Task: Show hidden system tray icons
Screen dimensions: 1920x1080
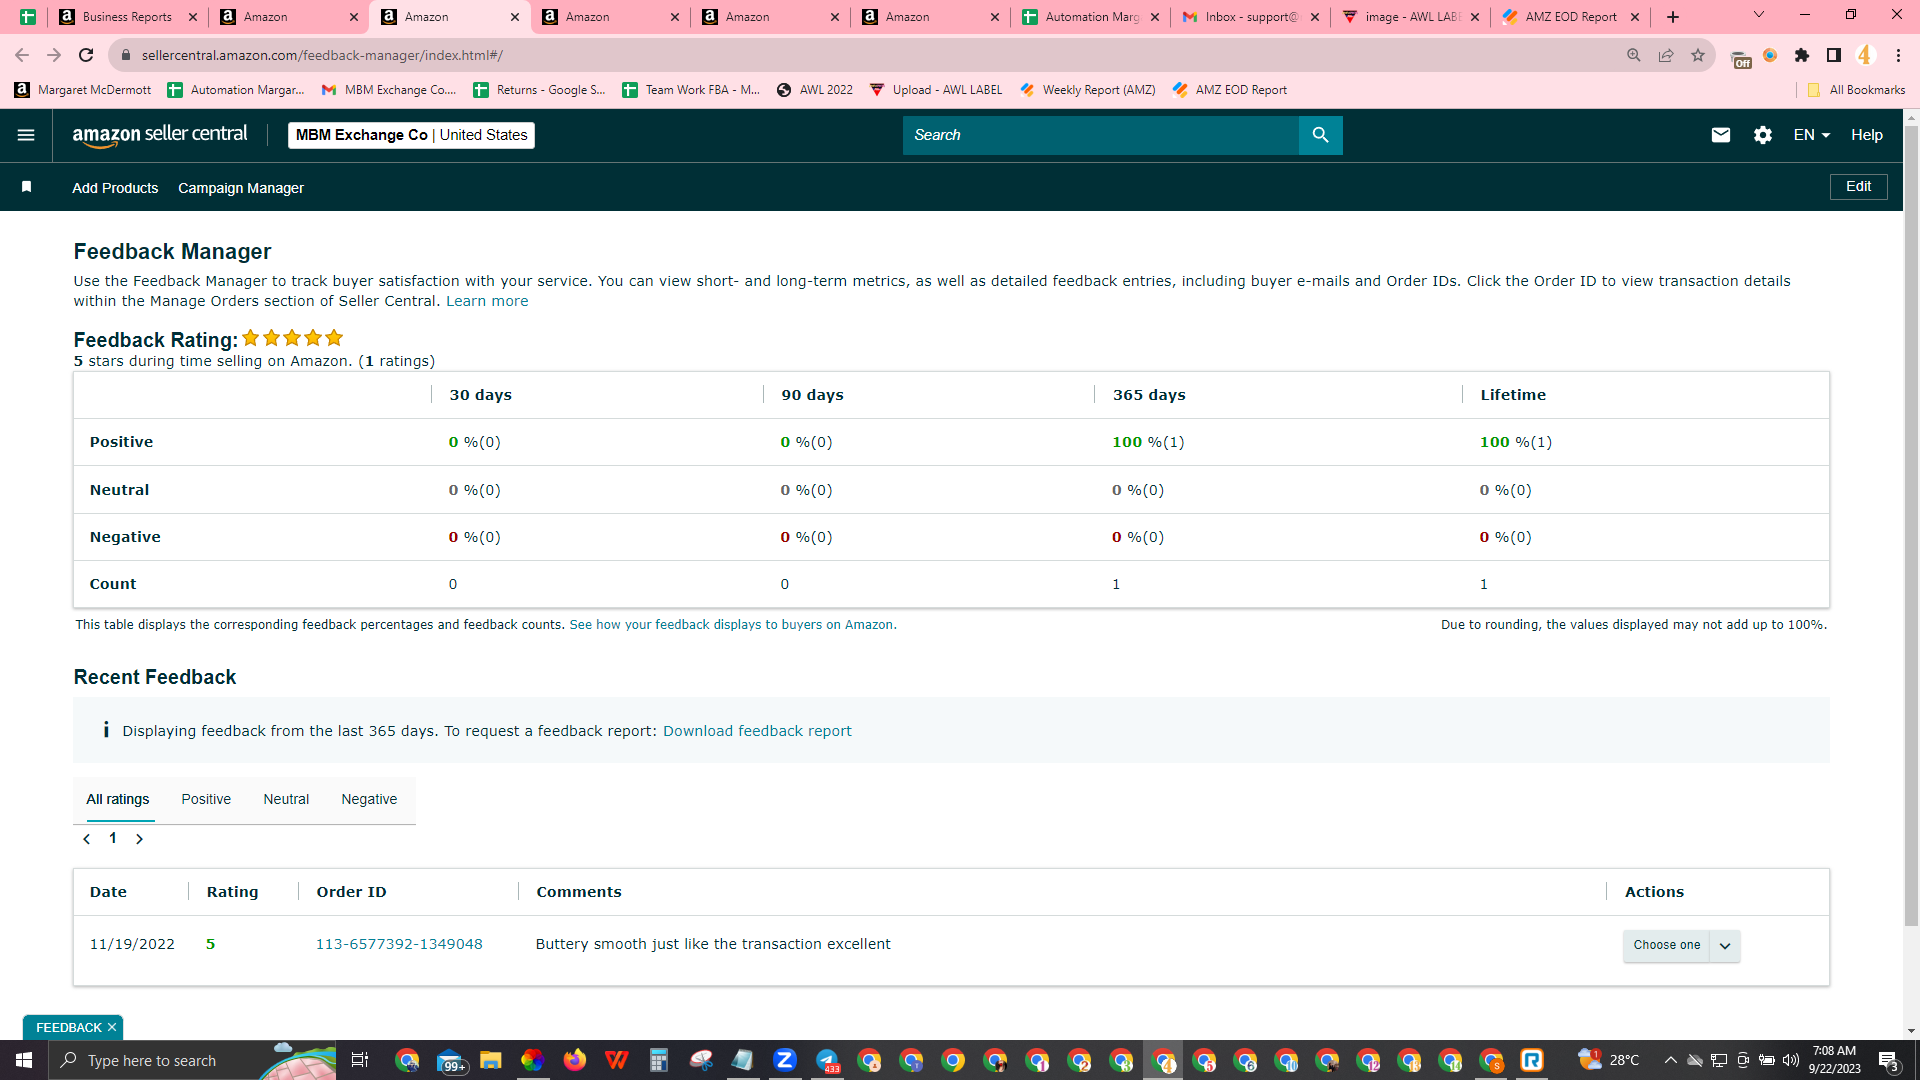Action: tap(1670, 1060)
